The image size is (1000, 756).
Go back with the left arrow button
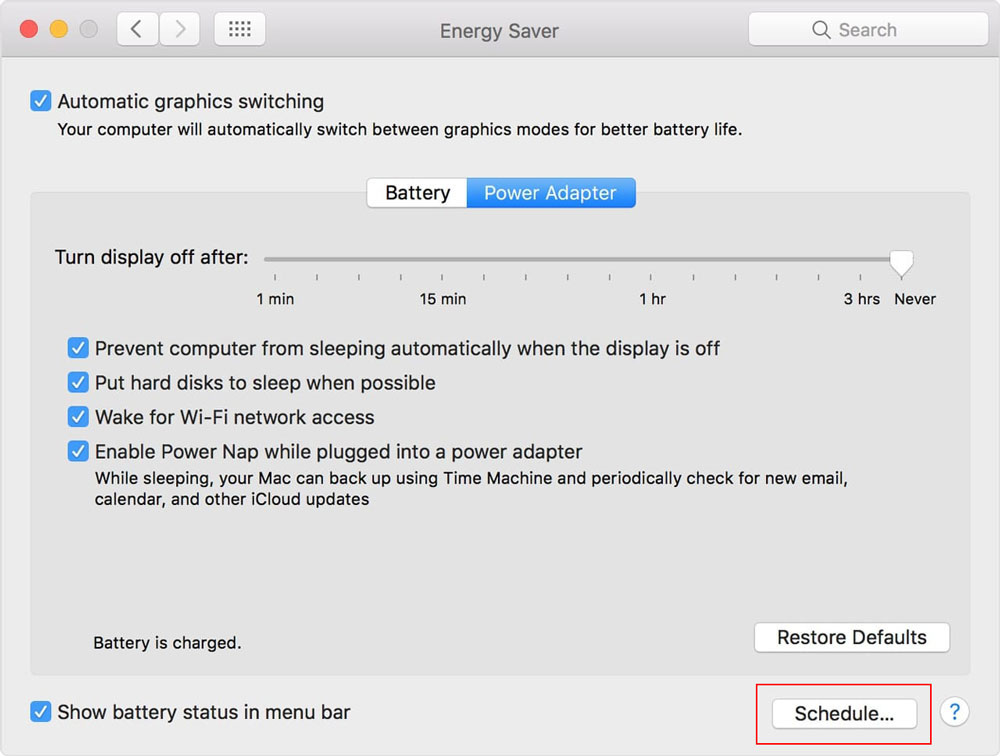tap(137, 30)
